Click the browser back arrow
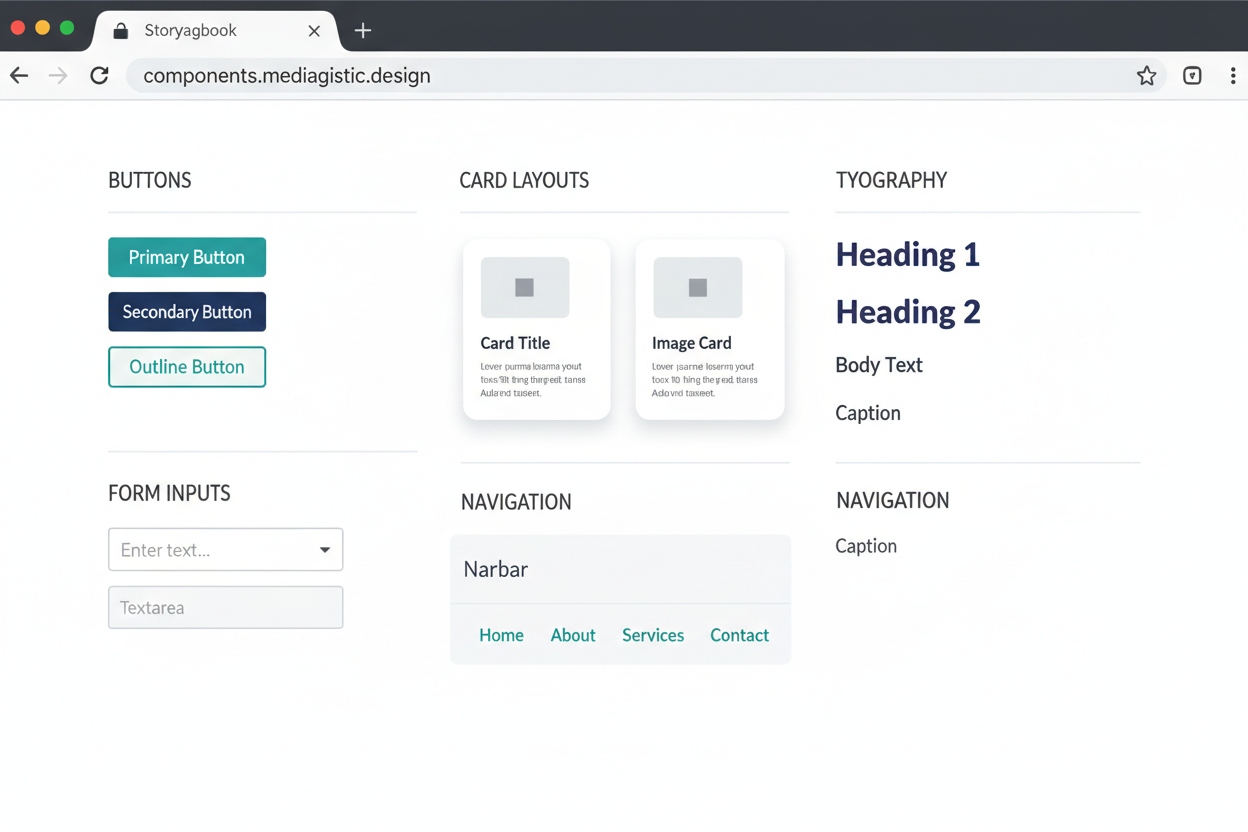 tap(19, 75)
